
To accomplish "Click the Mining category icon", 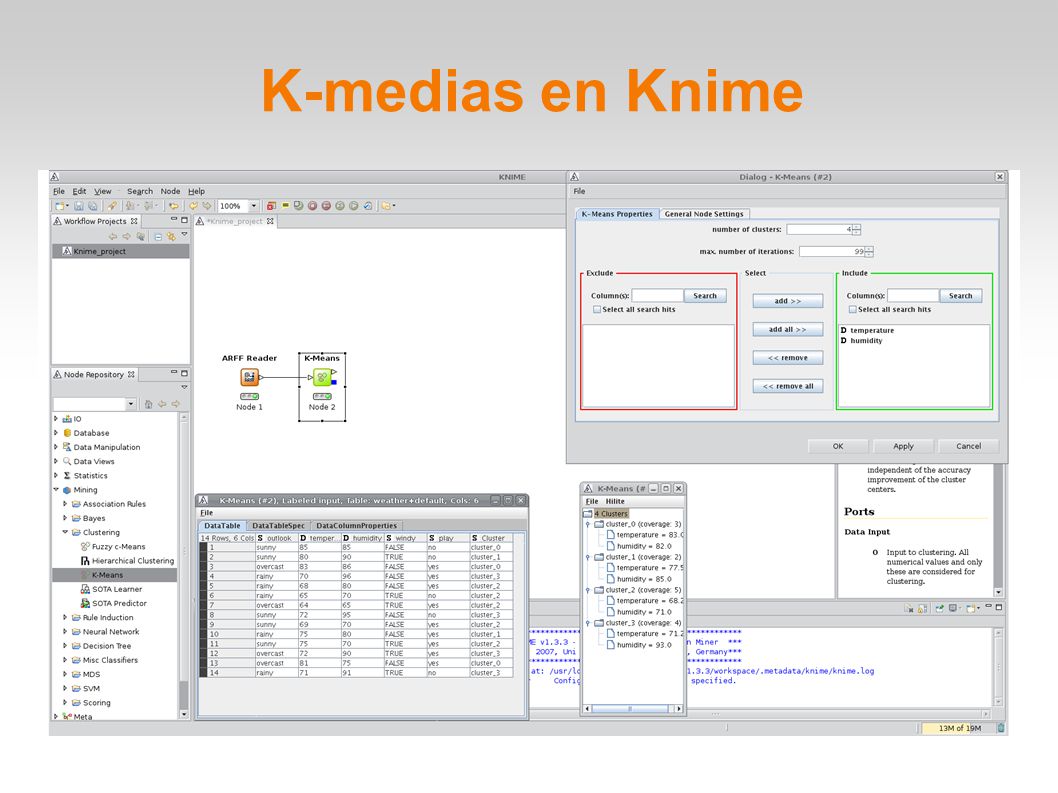I will point(67,490).
